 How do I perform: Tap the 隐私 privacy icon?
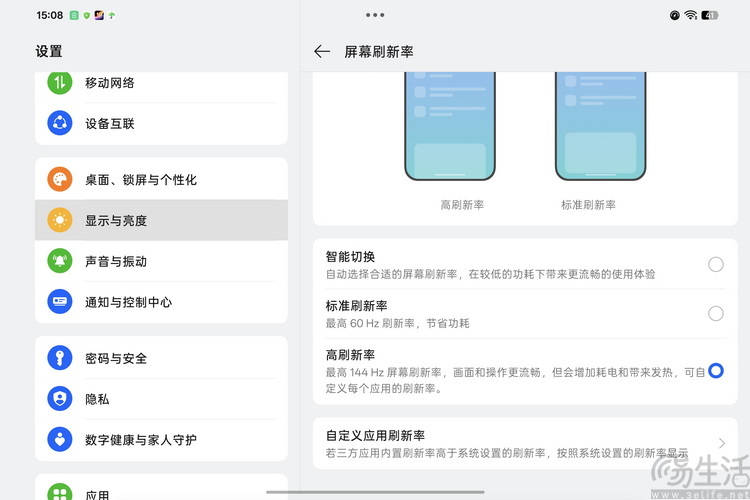(60, 398)
